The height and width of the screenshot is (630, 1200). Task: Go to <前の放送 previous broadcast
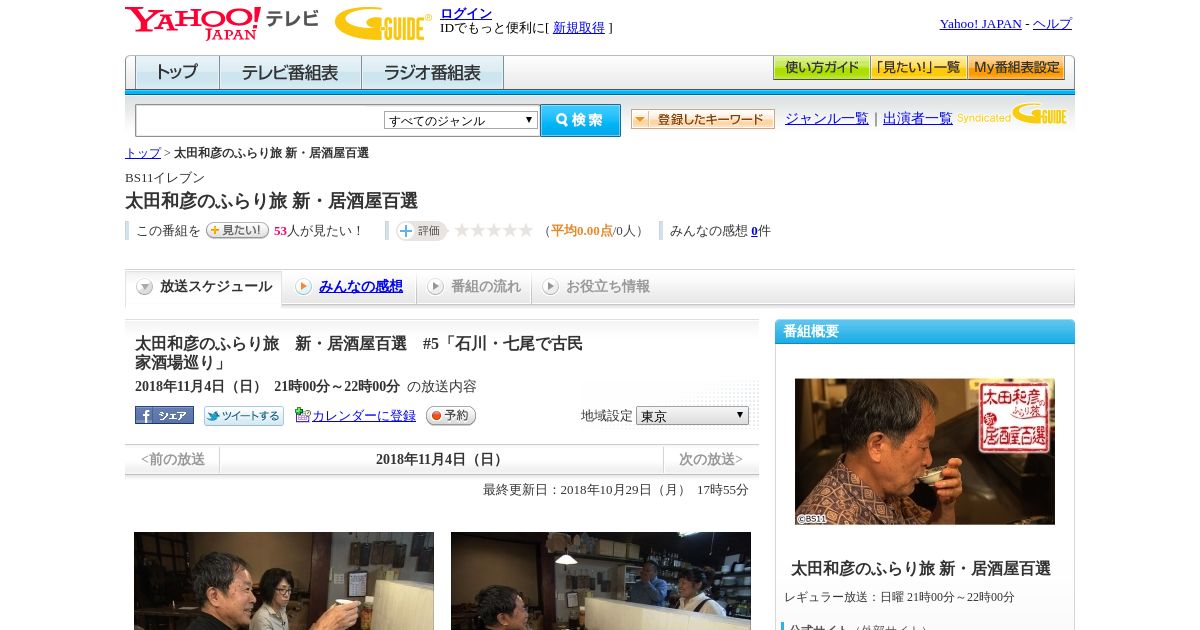(x=173, y=460)
